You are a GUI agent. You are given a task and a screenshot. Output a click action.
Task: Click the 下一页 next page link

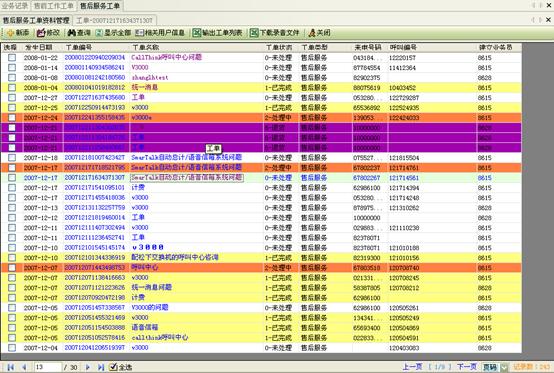tap(467, 367)
